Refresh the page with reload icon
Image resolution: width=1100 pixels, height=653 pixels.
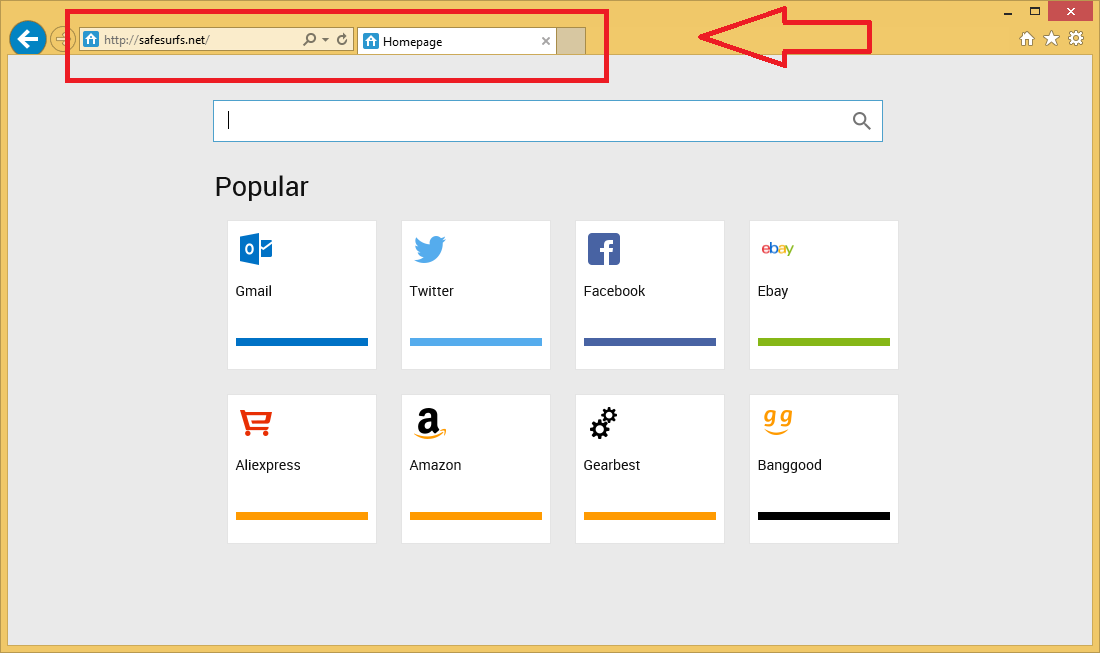coord(342,40)
